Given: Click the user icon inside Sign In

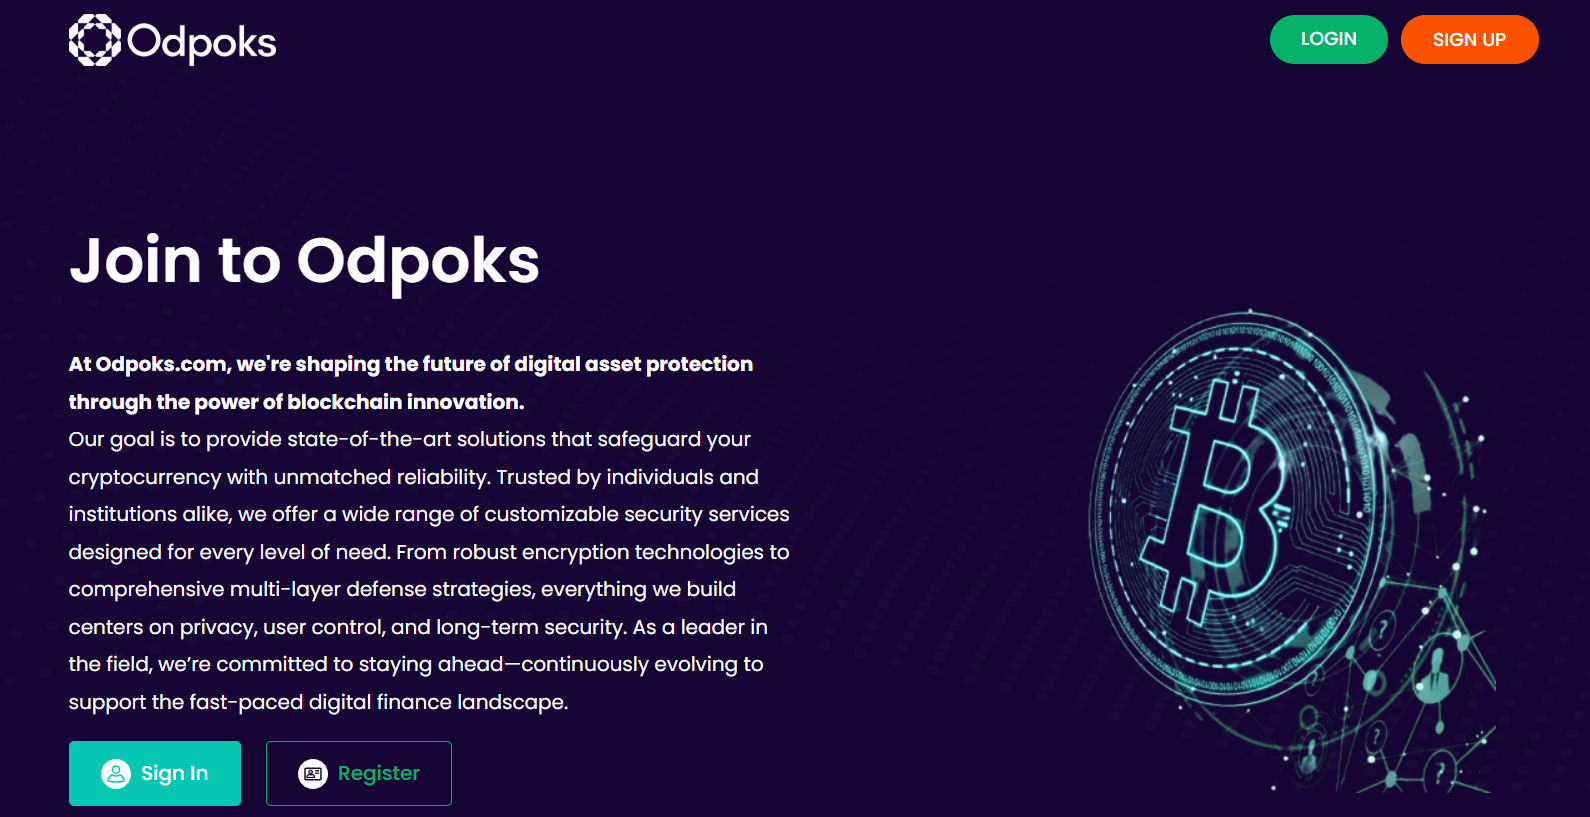Looking at the screenshot, I should [x=116, y=774].
